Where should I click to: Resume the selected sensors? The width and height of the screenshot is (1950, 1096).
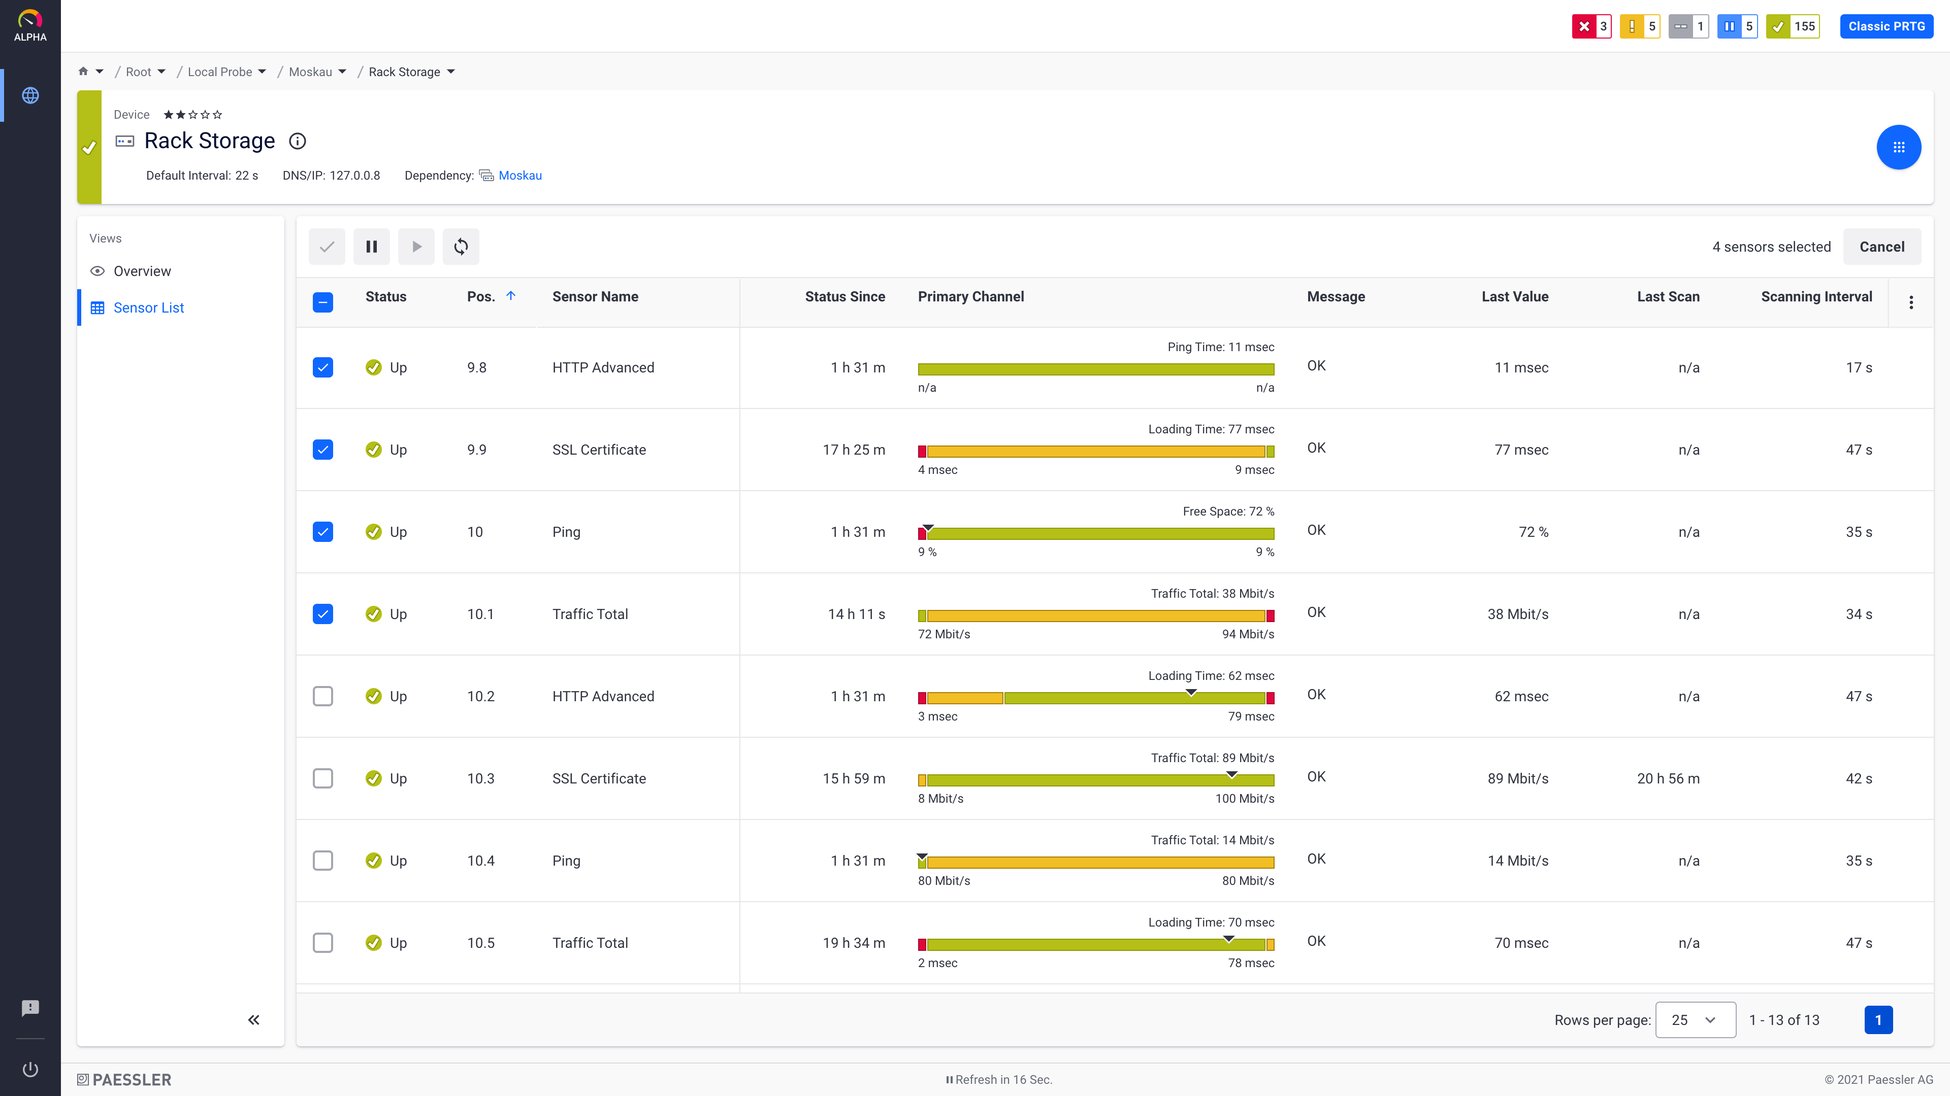(x=416, y=246)
